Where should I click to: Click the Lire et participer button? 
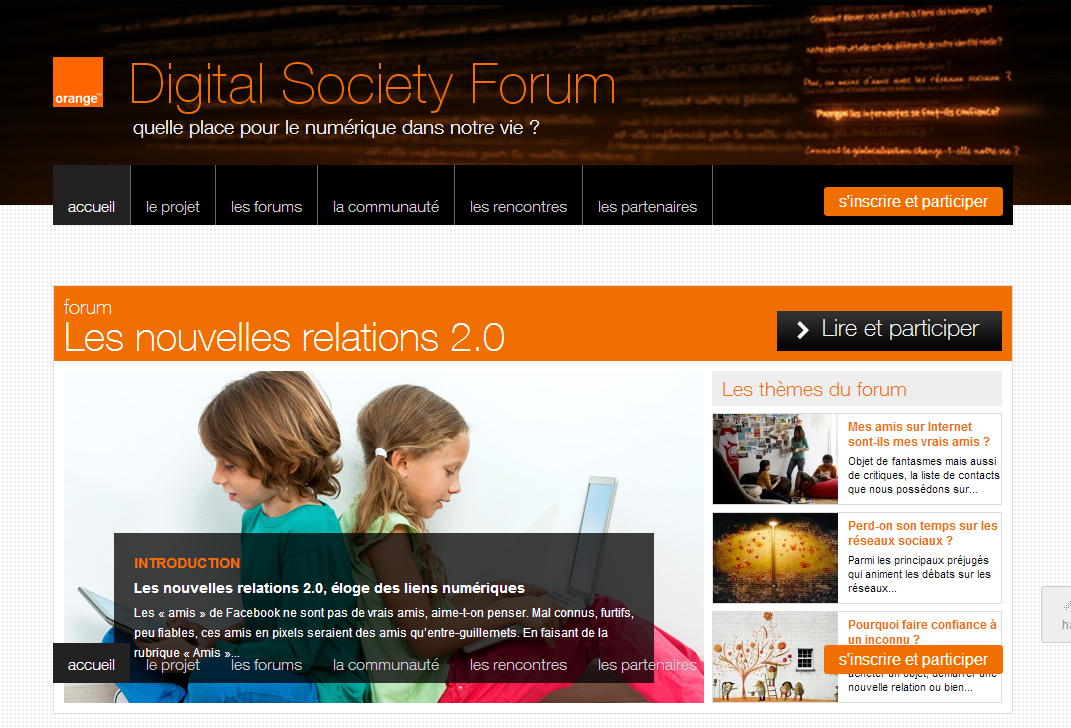(889, 331)
